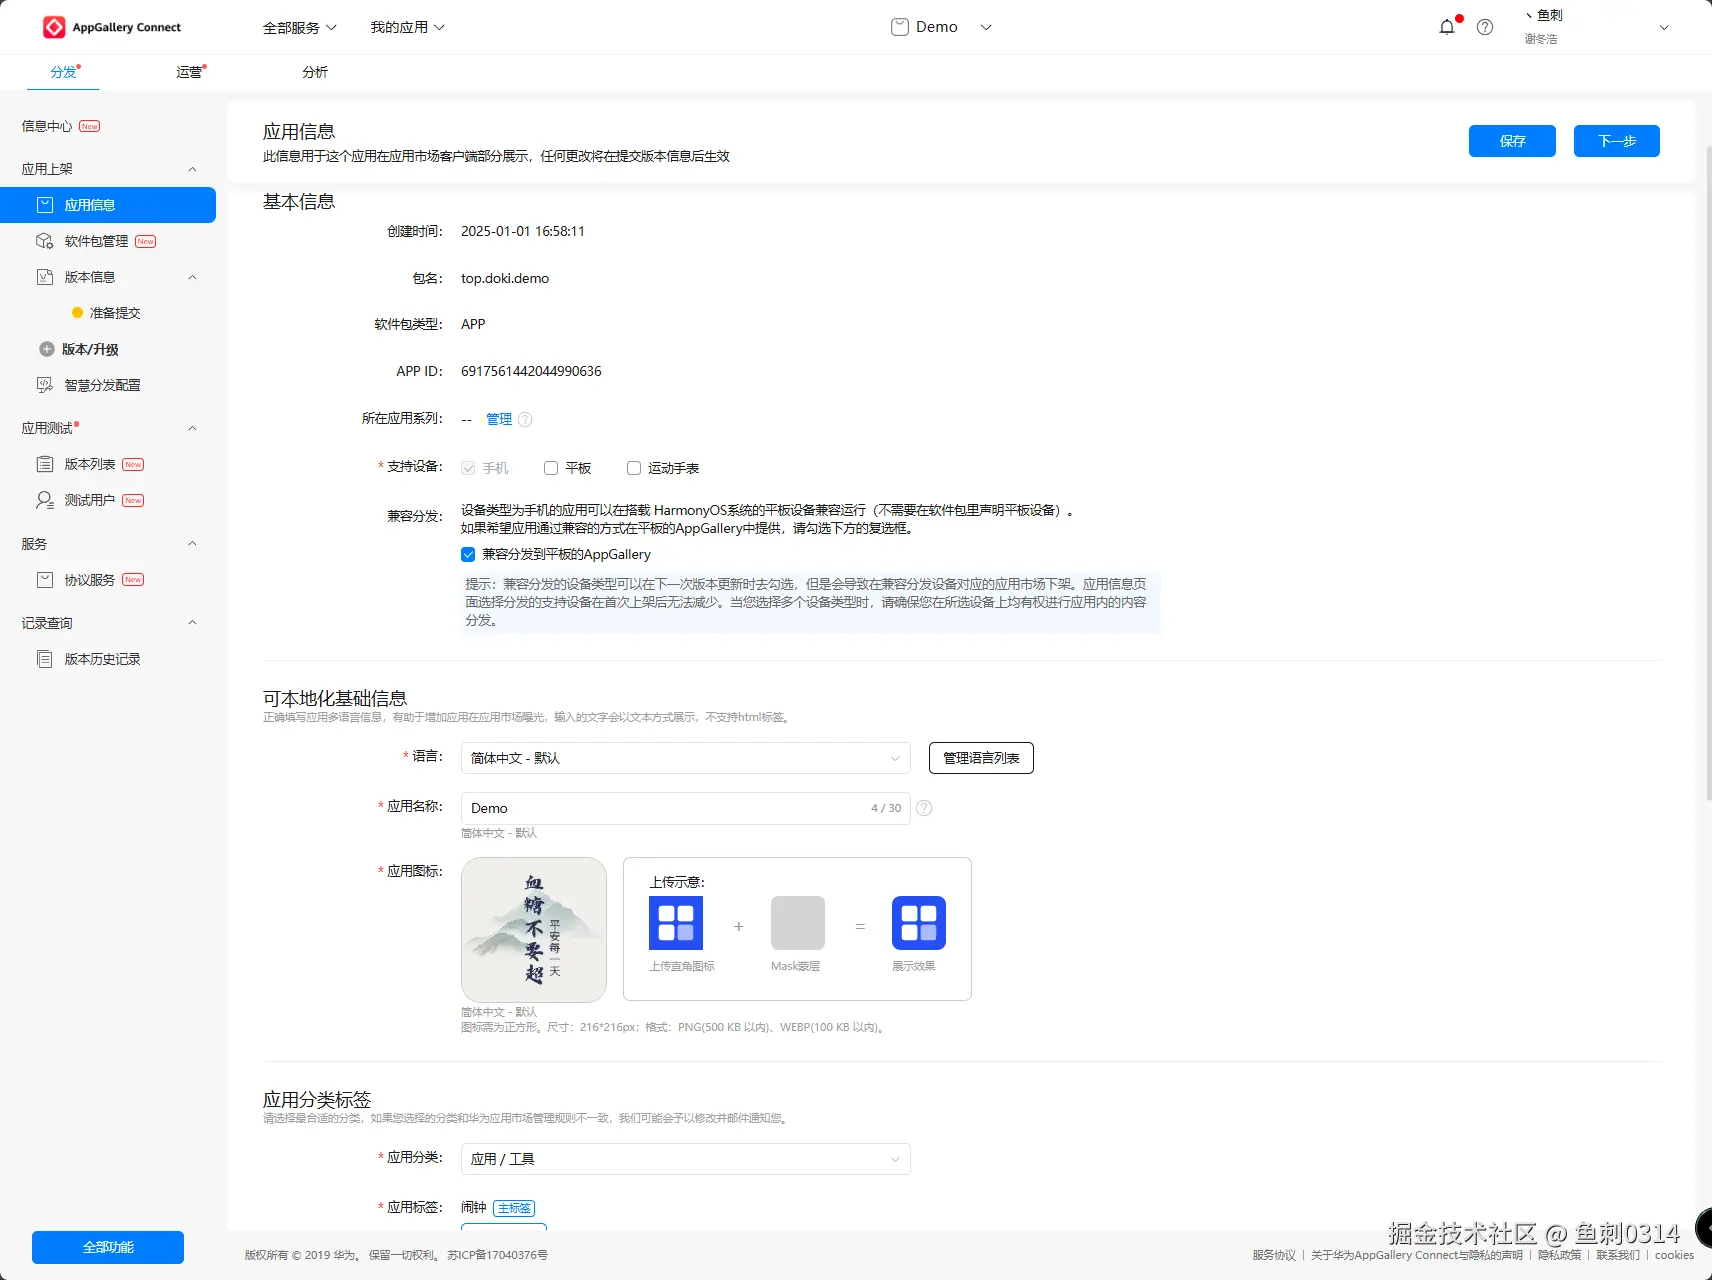The height and width of the screenshot is (1280, 1712).
Task: Click the gray Mask蒙层 sample image
Action: coord(798,923)
